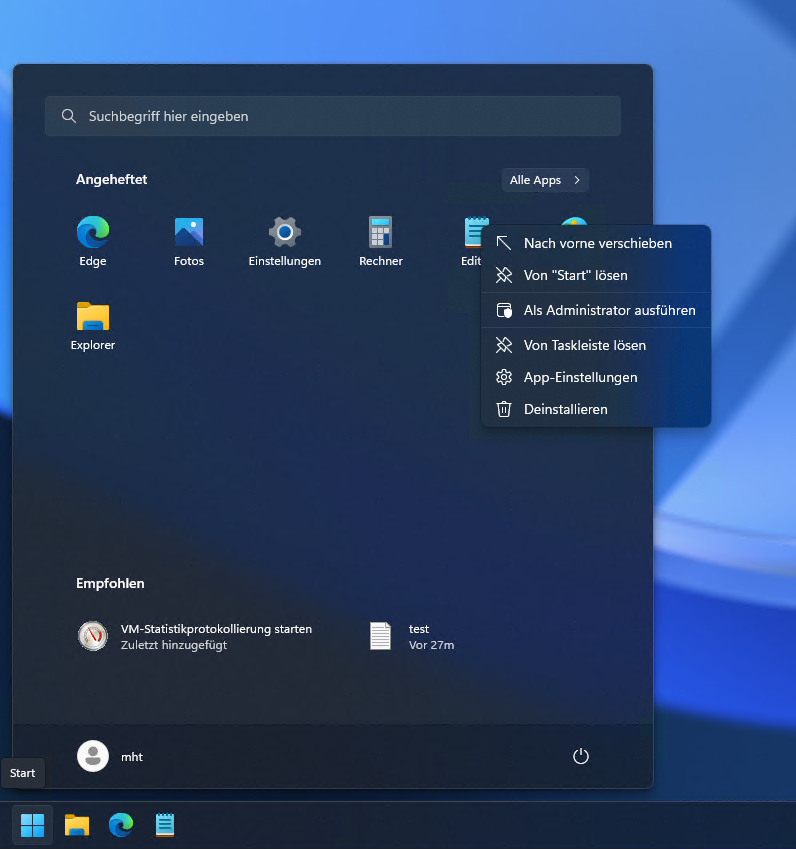Choose Von Taskleiste lösen option
Viewport: 796px width, 849px height.
point(596,345)
